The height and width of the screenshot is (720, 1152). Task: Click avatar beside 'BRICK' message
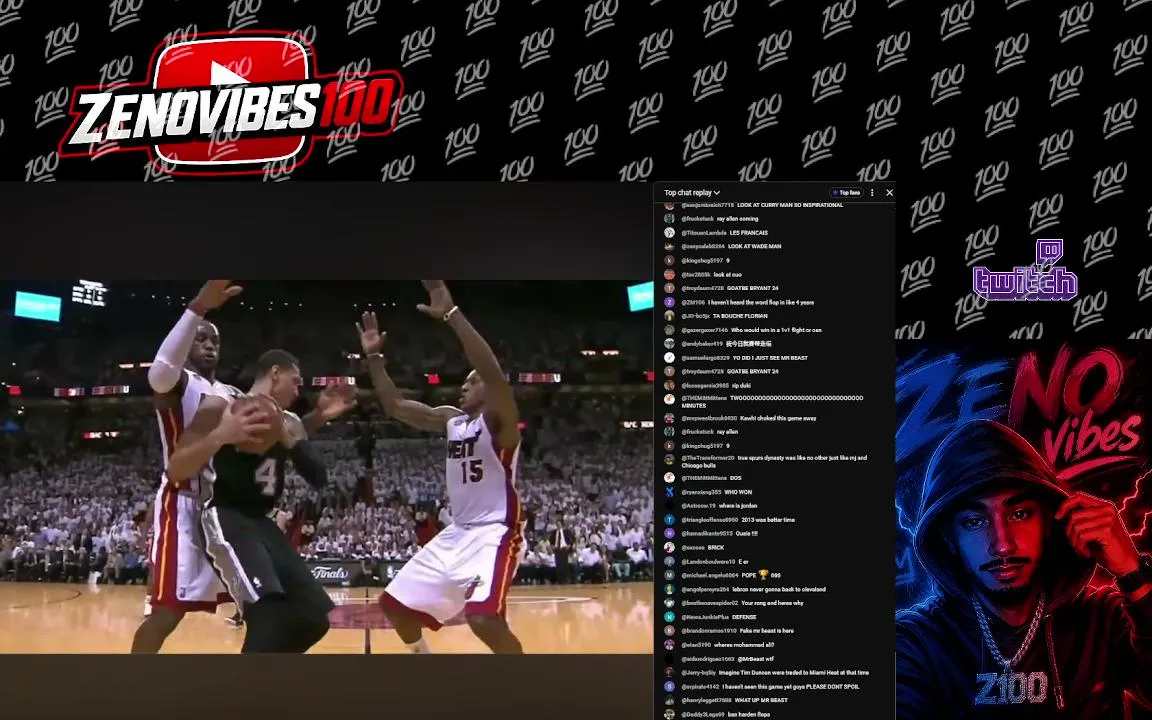(x=669, y=547)
